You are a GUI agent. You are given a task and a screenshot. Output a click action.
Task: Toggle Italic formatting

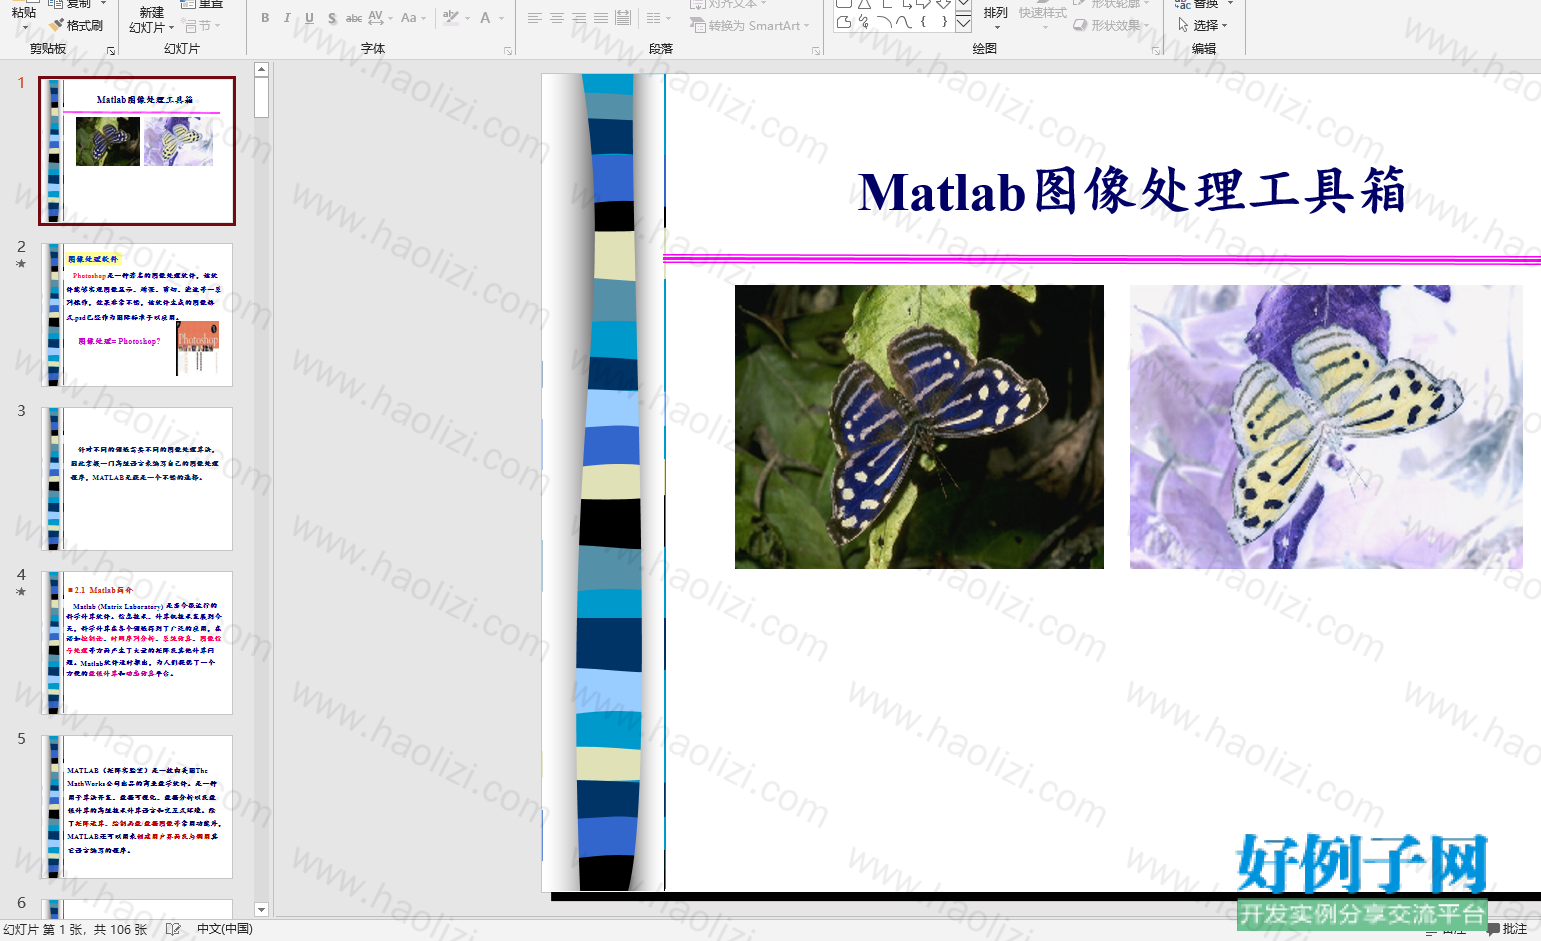287,18
